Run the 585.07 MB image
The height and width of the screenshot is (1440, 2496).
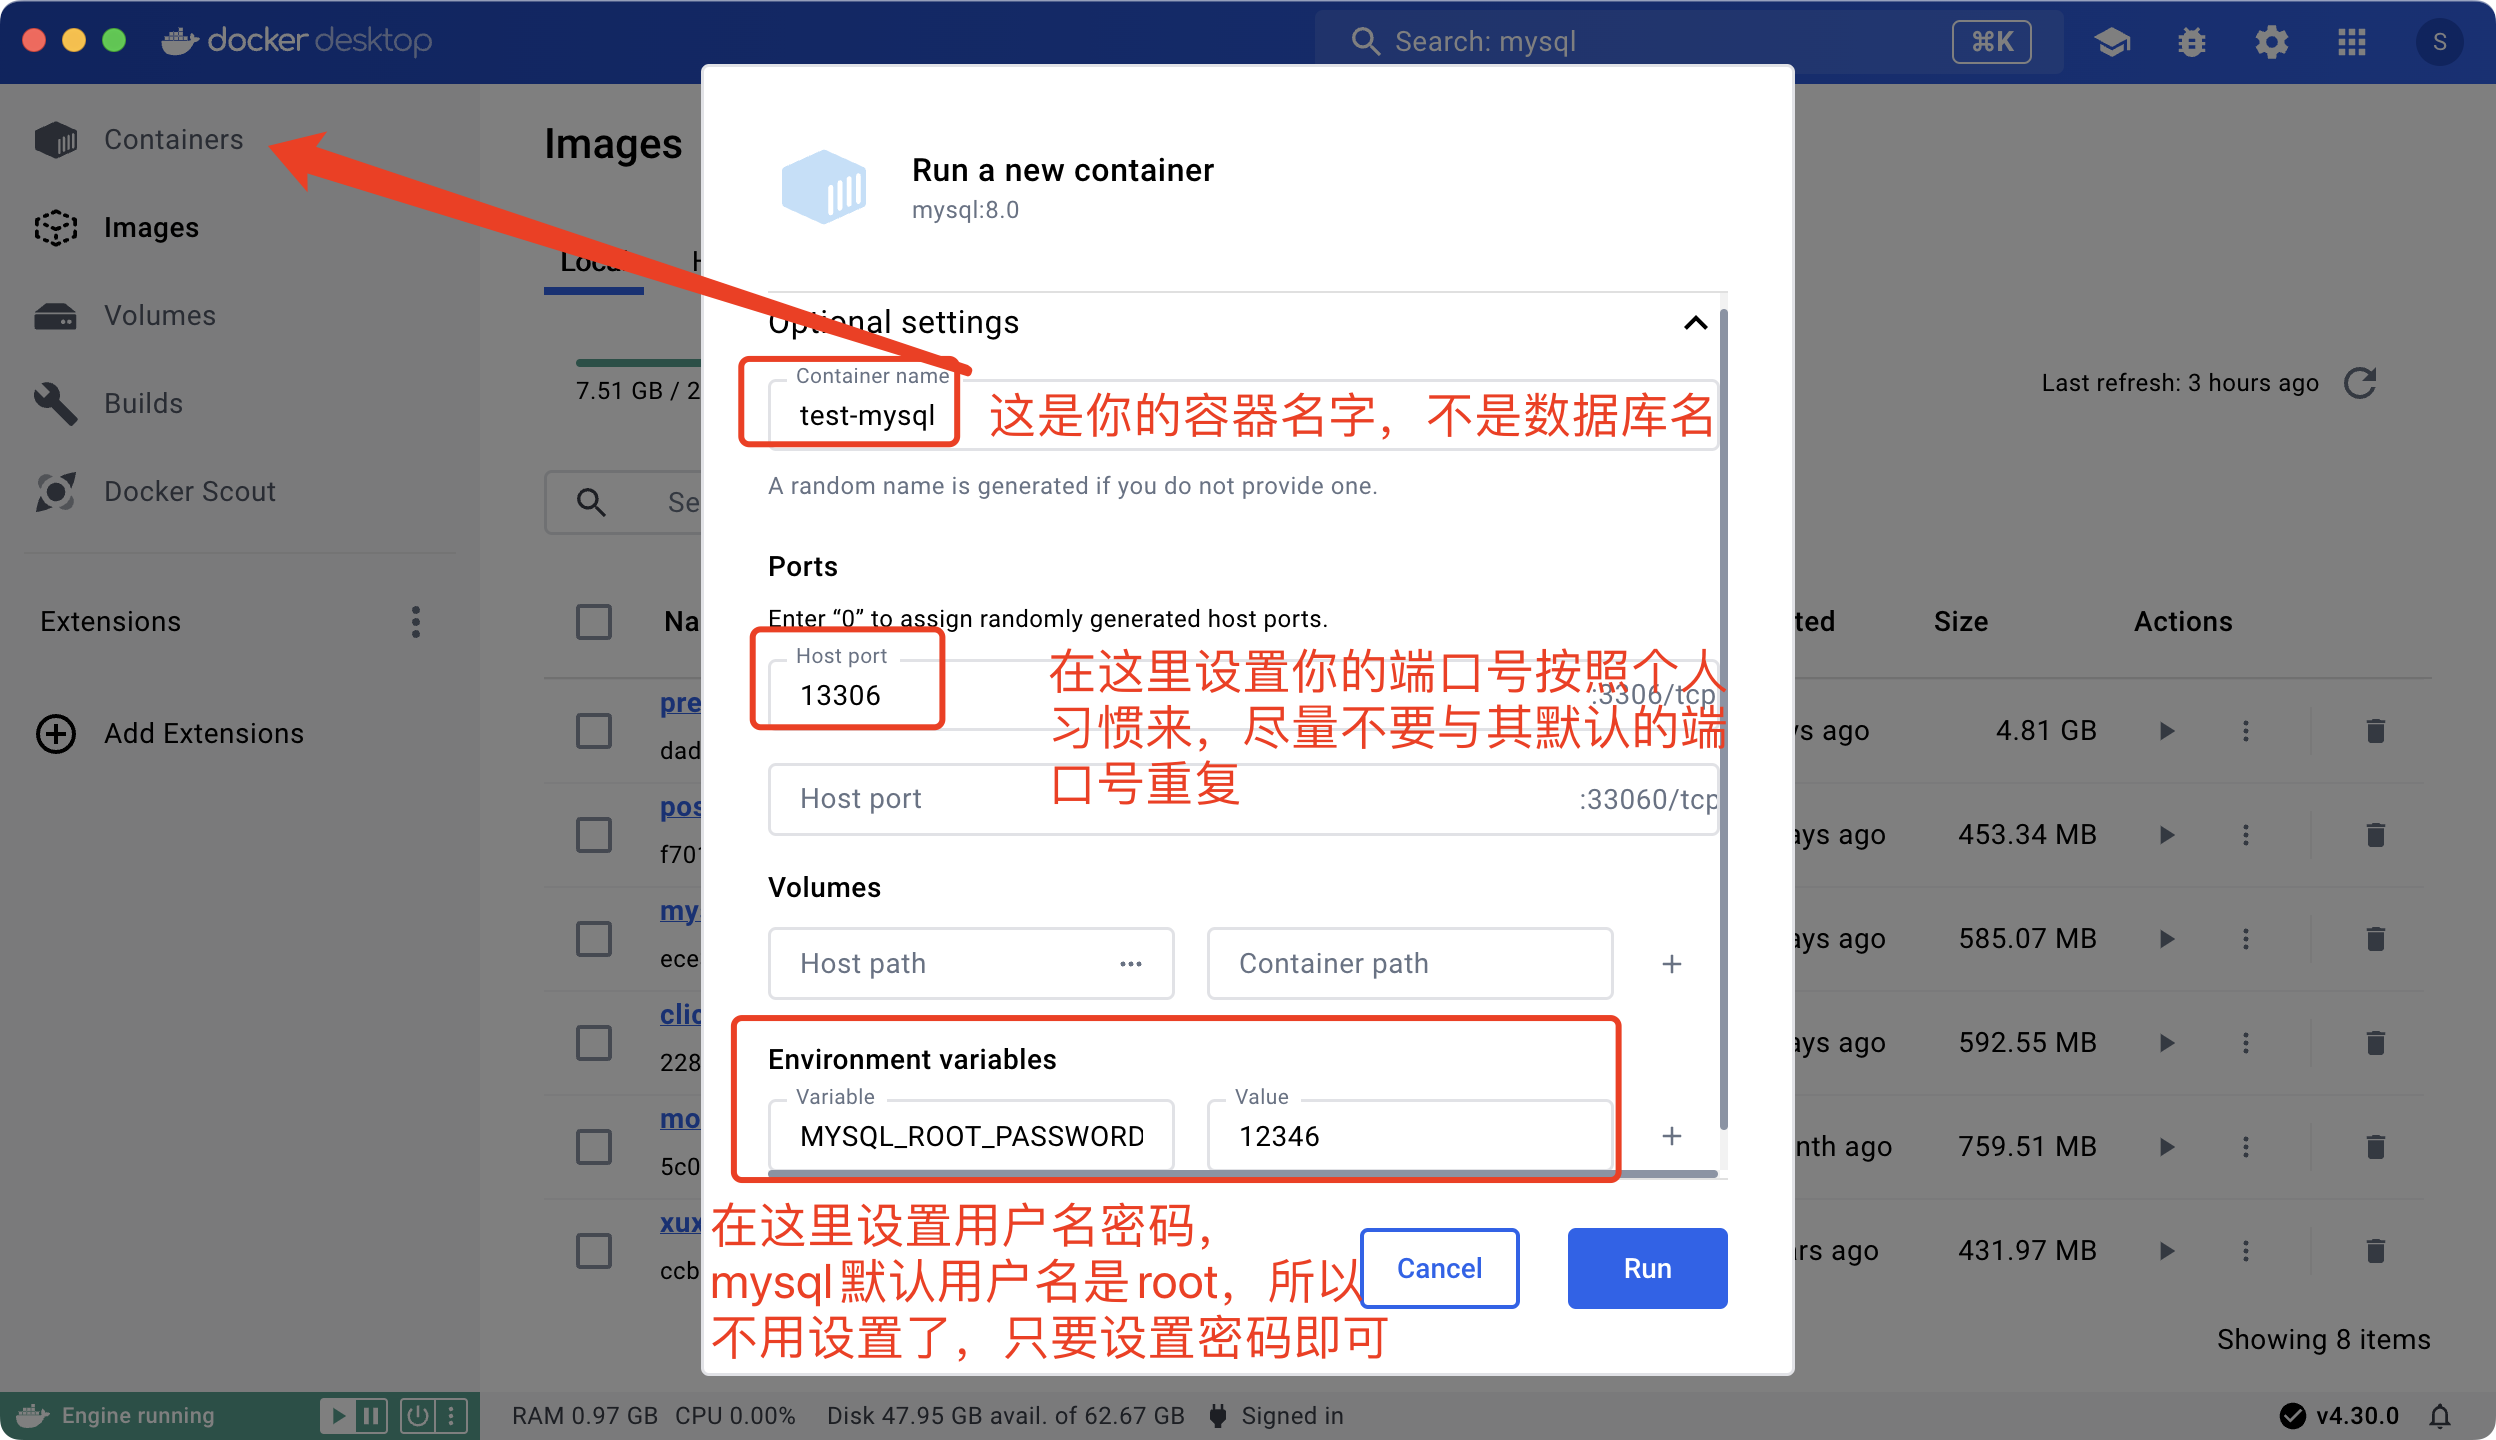point(2166,938)
